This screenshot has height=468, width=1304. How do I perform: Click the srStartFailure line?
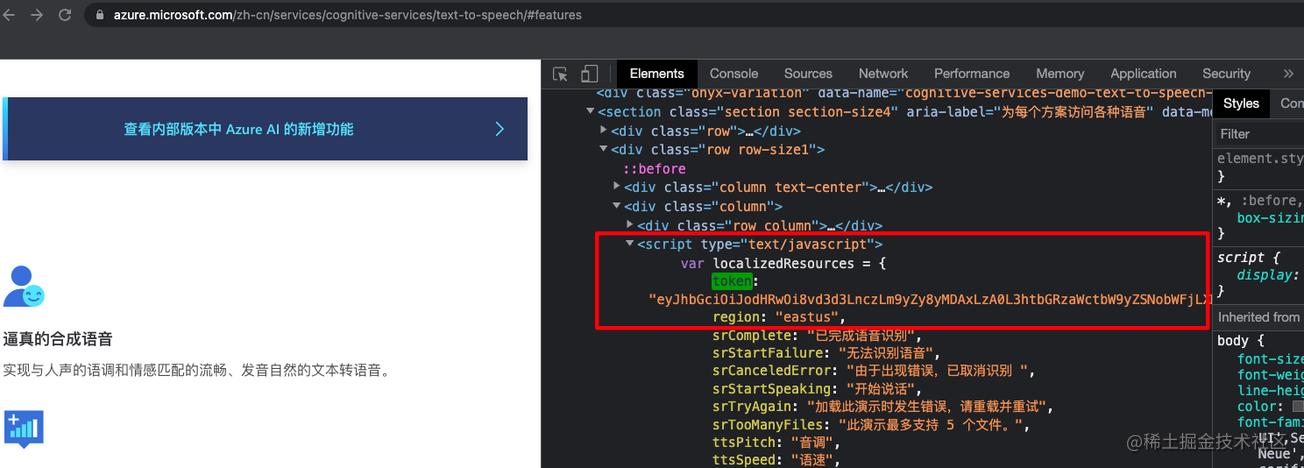click(x=826, y=354)
